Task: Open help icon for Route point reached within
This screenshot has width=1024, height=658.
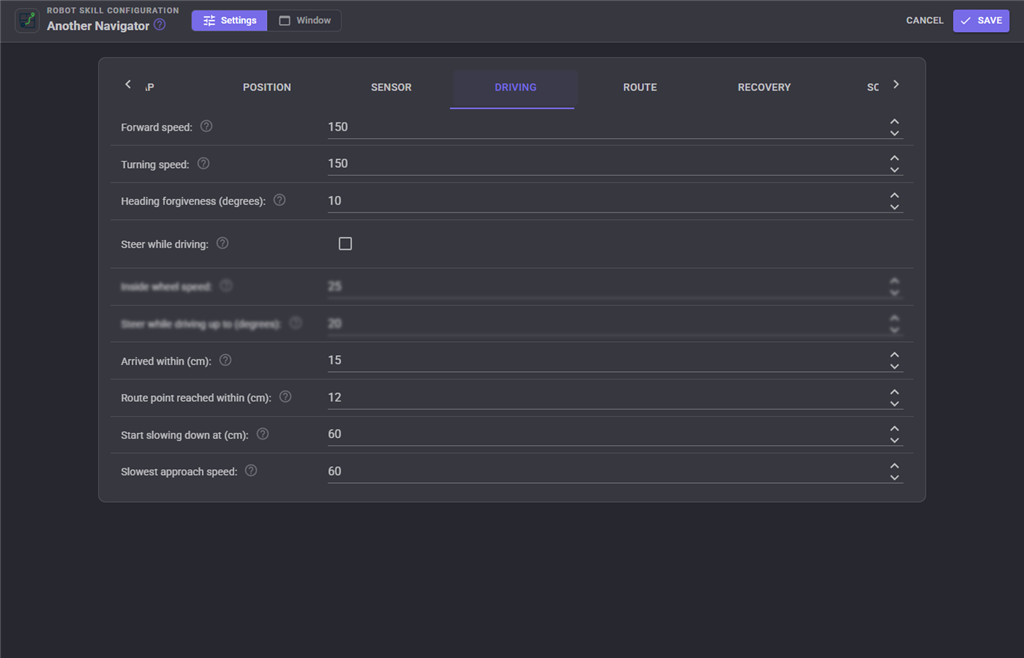Action: (x=285, y=396)
